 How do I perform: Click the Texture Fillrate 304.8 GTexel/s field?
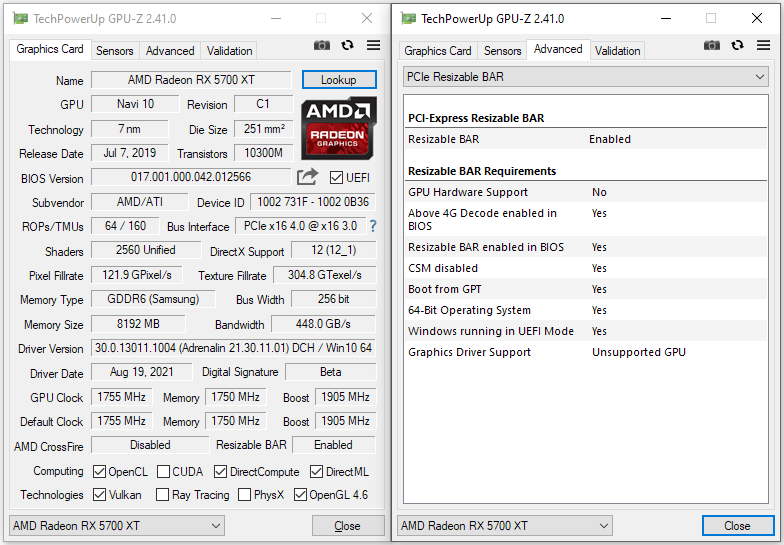324,275
